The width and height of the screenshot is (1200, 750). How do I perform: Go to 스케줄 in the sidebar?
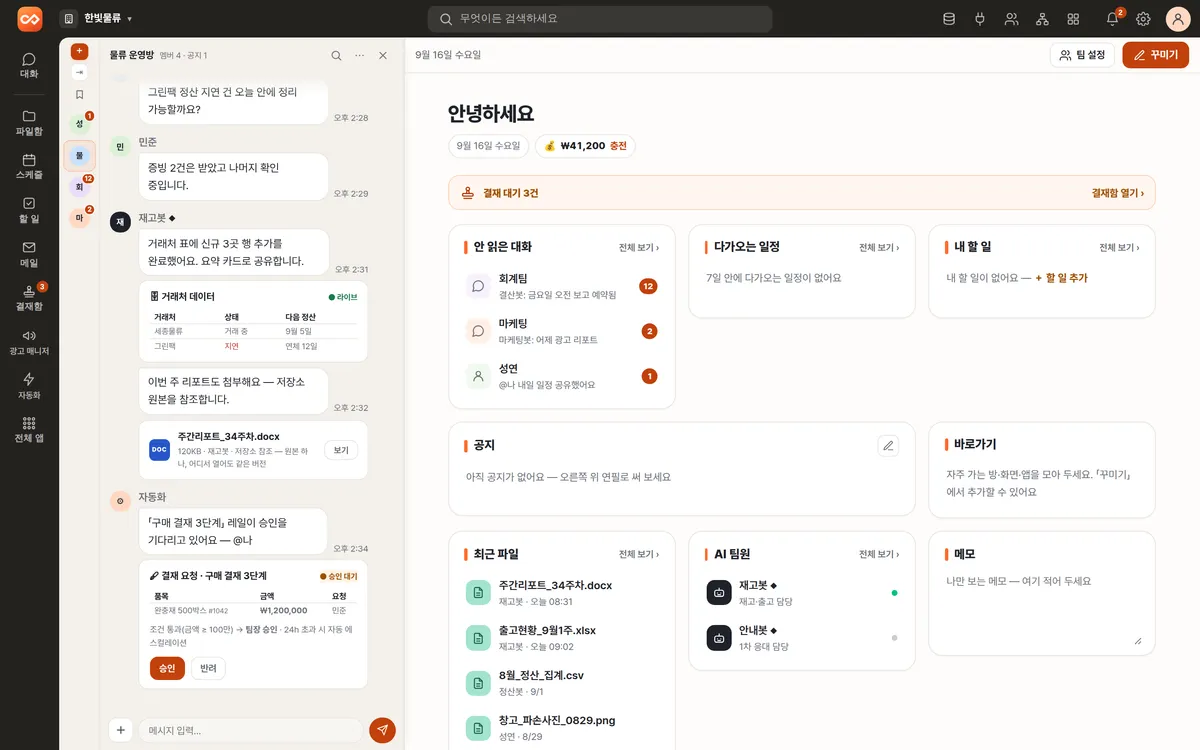tap(29, 166)
